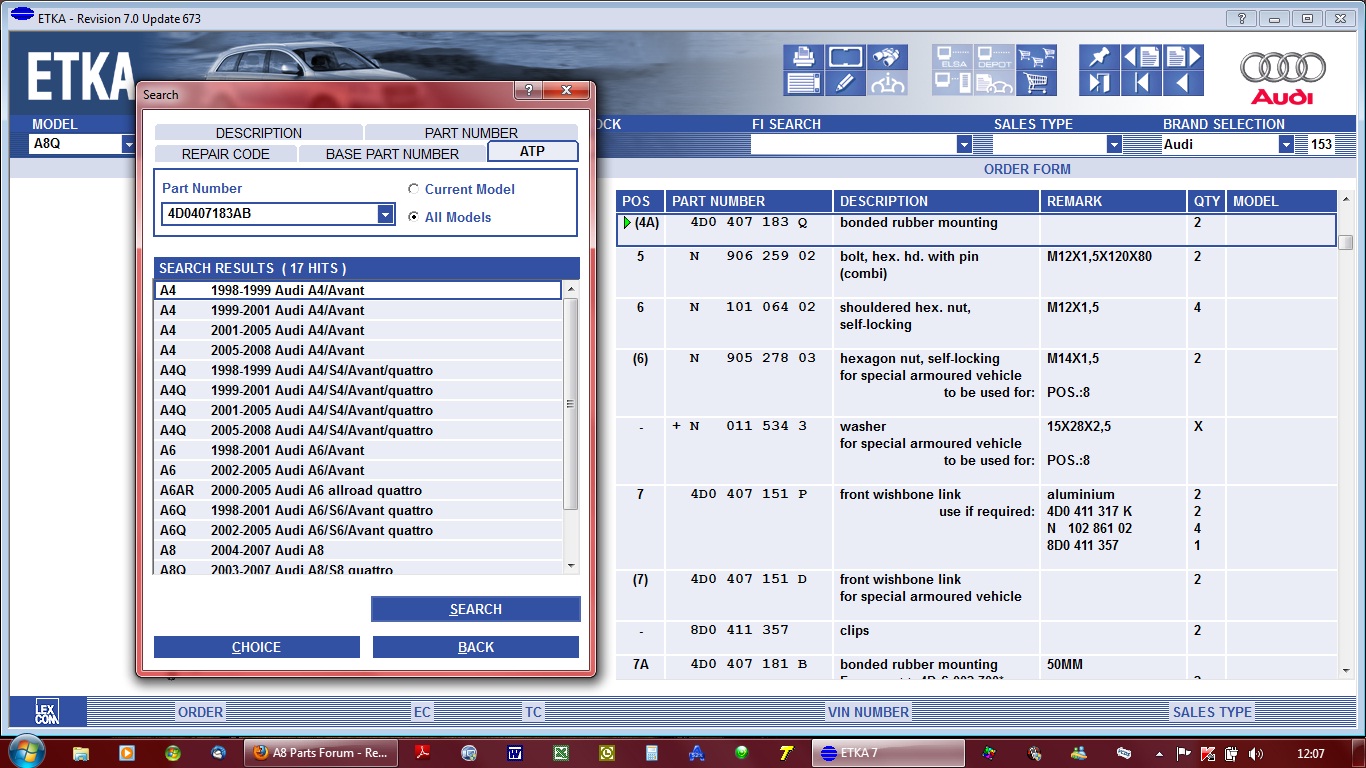Click the rectangular frame icon
Image resolution: width=1366 pixels, height=768 pixels.
[845, 57]
